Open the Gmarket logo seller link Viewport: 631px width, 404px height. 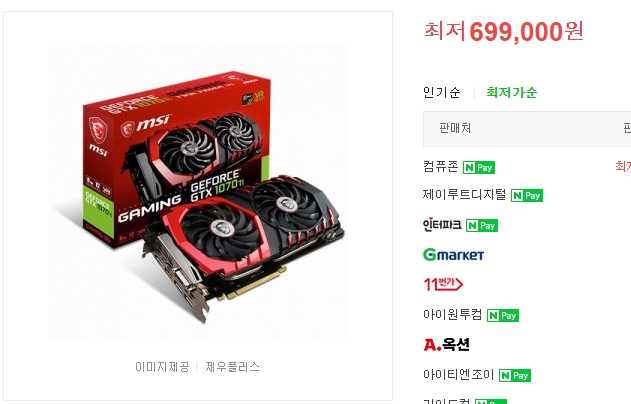[x=454, y=255]
